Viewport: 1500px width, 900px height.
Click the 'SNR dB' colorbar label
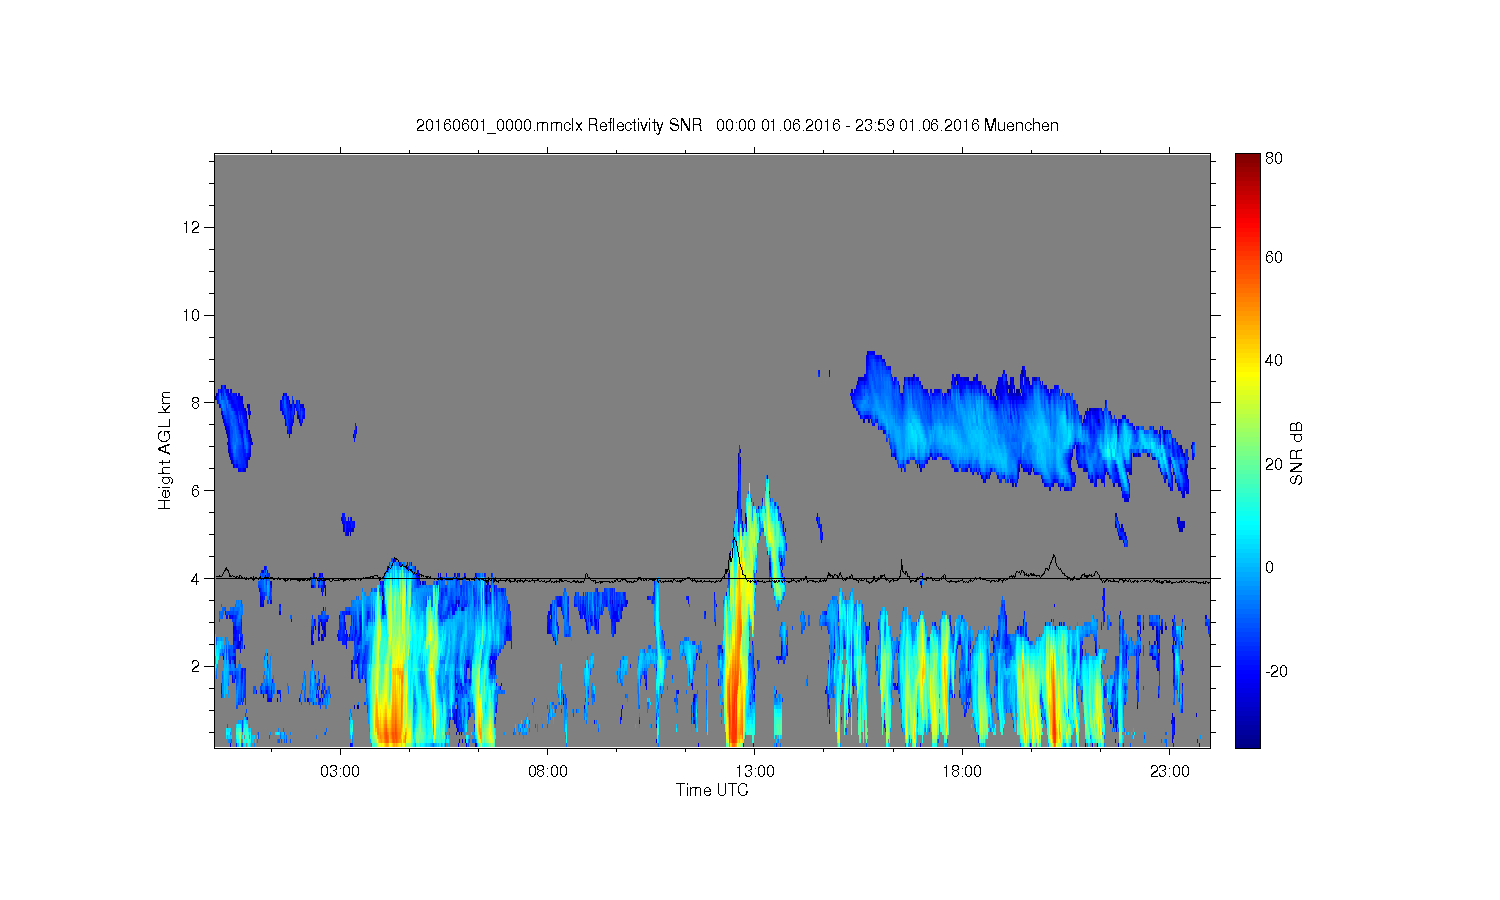click(1296, 453)
